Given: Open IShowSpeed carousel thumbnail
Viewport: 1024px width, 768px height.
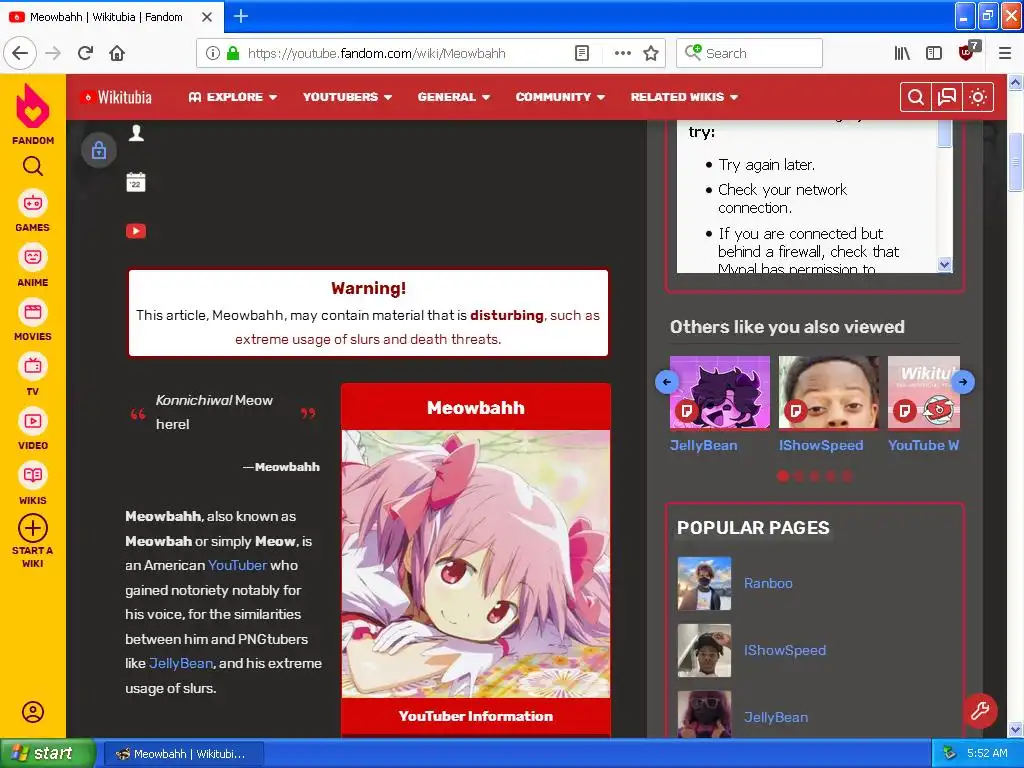Looking at the screenshot, I should [x=829, y=392].
